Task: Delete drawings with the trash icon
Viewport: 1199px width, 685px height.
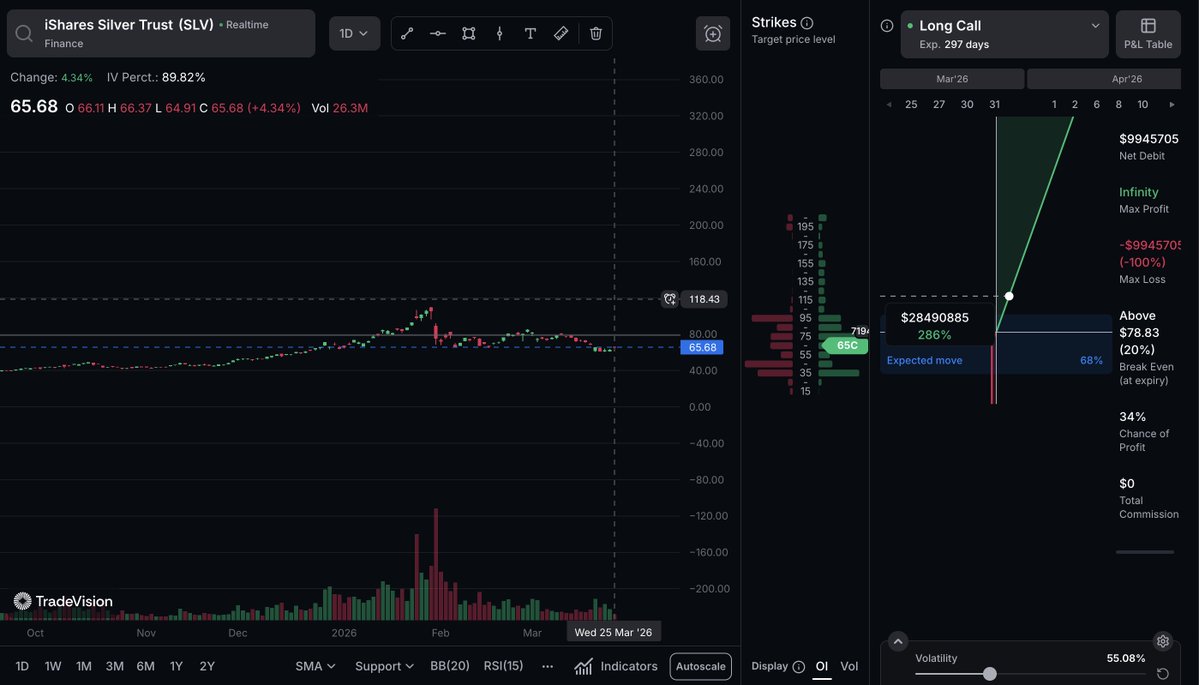Action: [x=596, y=34]
